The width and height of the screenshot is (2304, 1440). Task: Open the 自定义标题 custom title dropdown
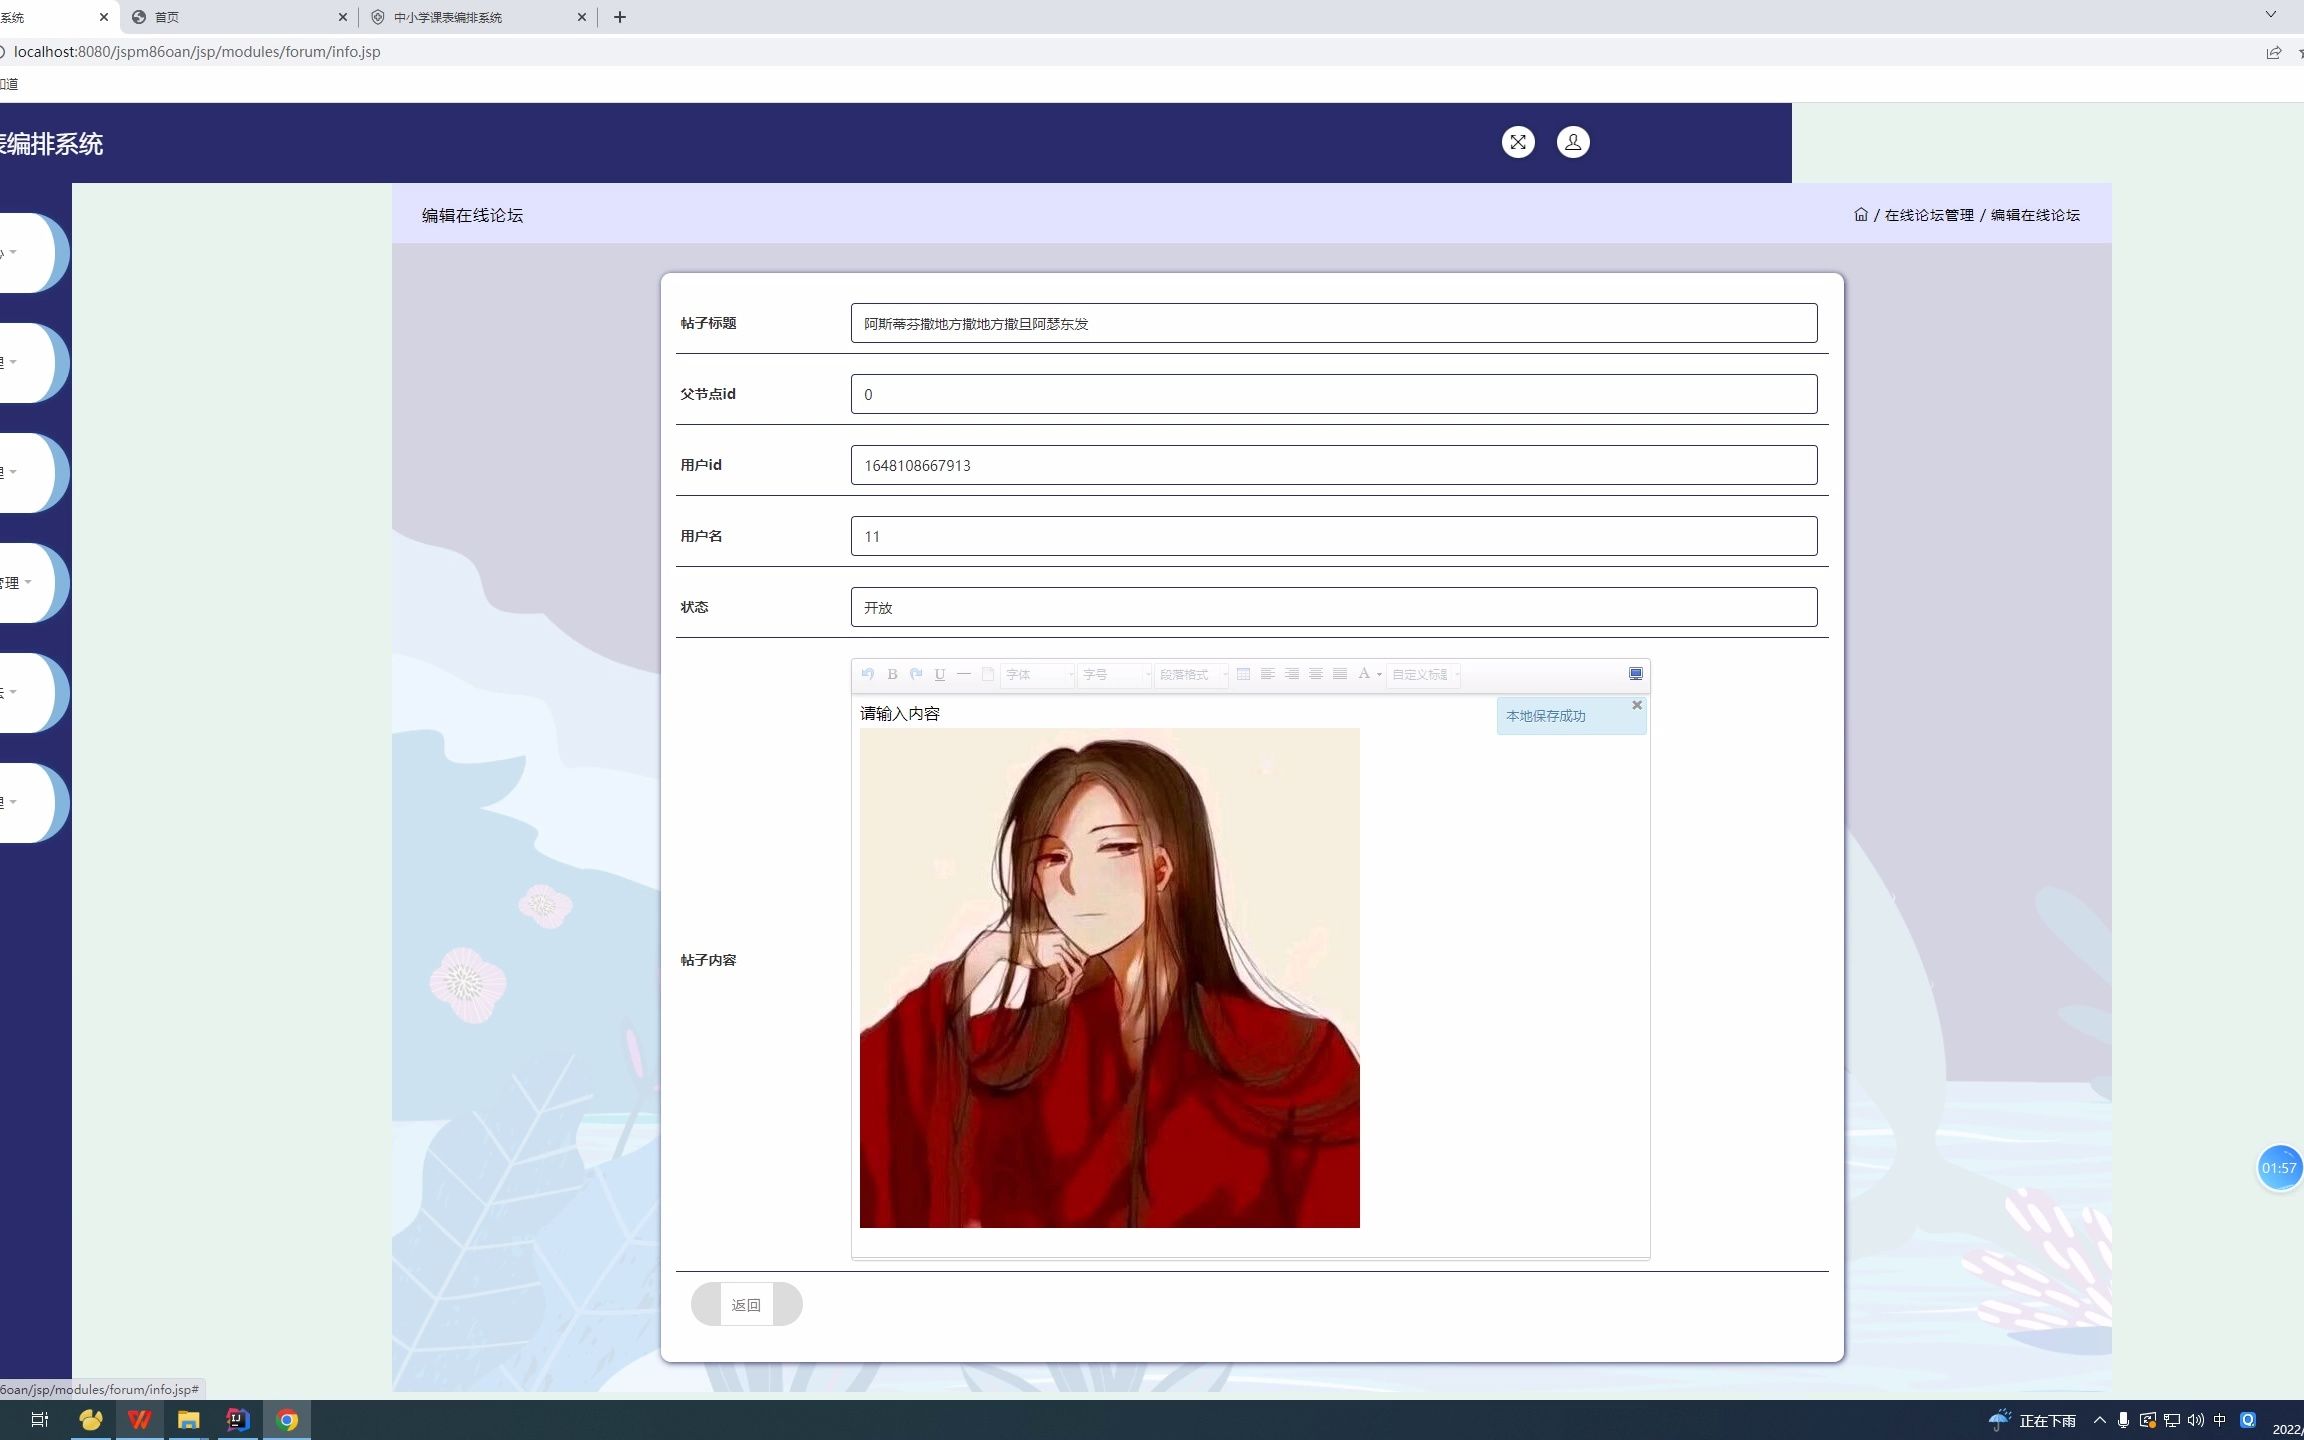click(1424, 675)
